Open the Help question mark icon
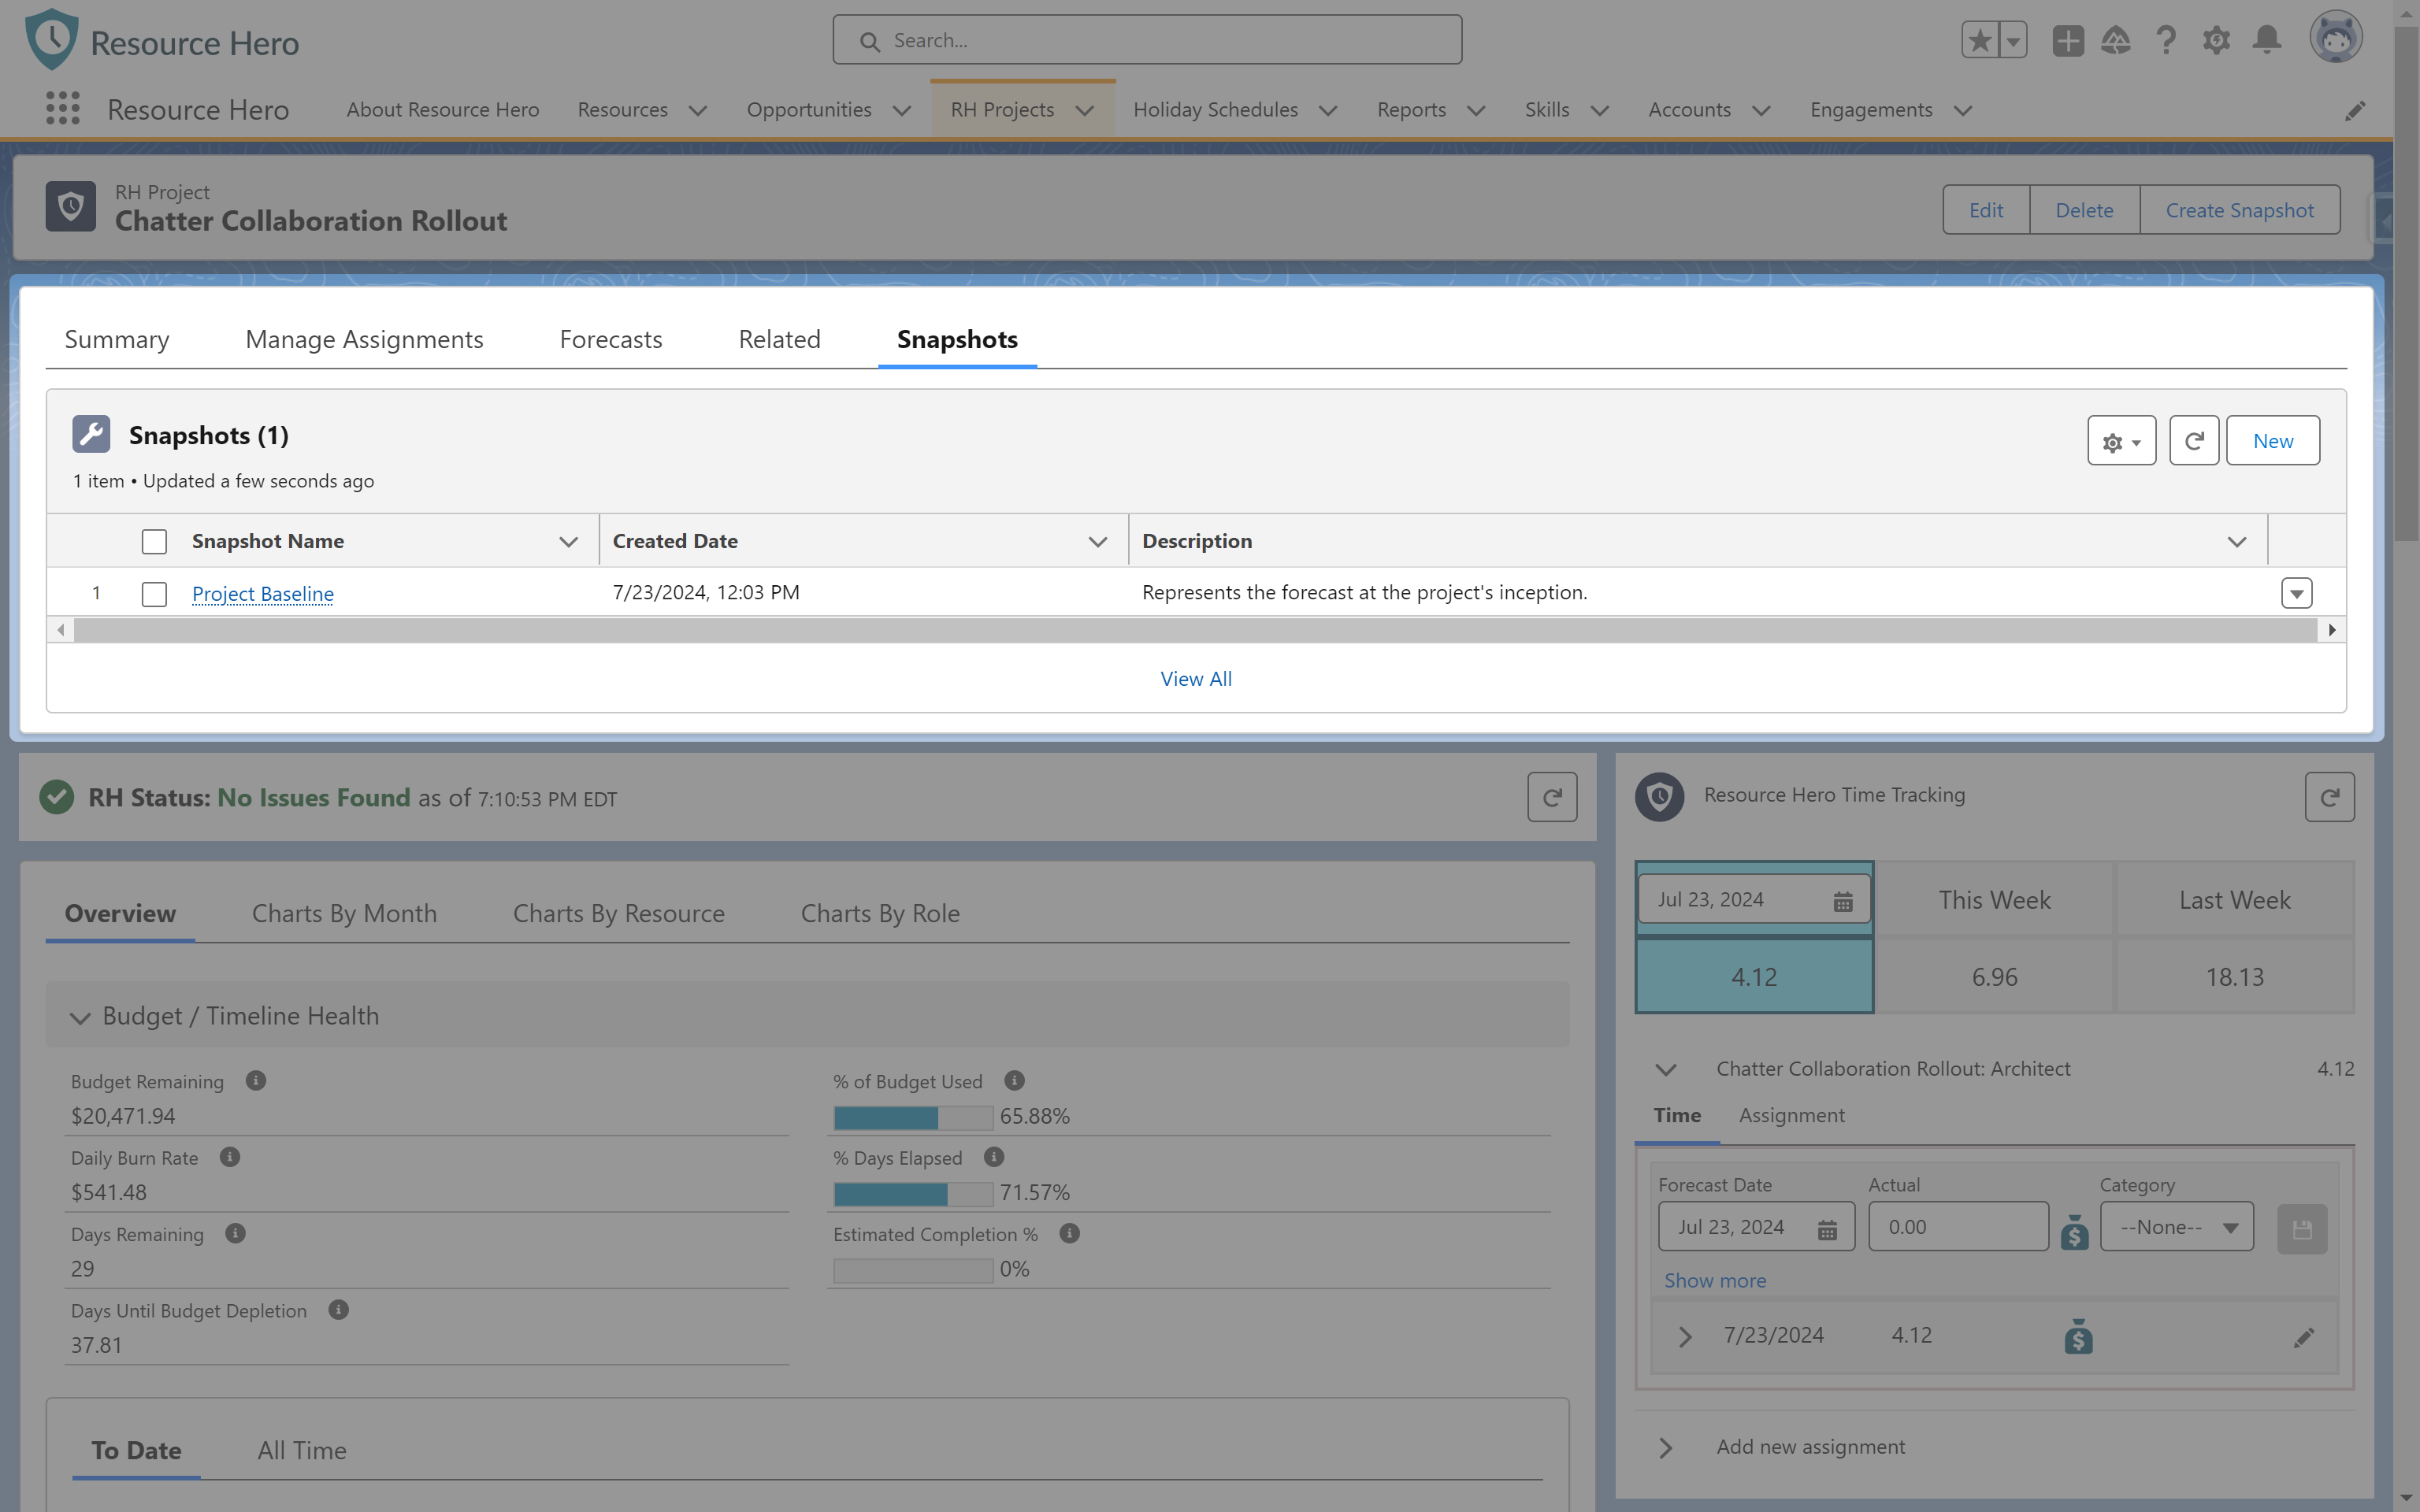Viewport: 2420px width, 1512px height. pos(2166,41)
